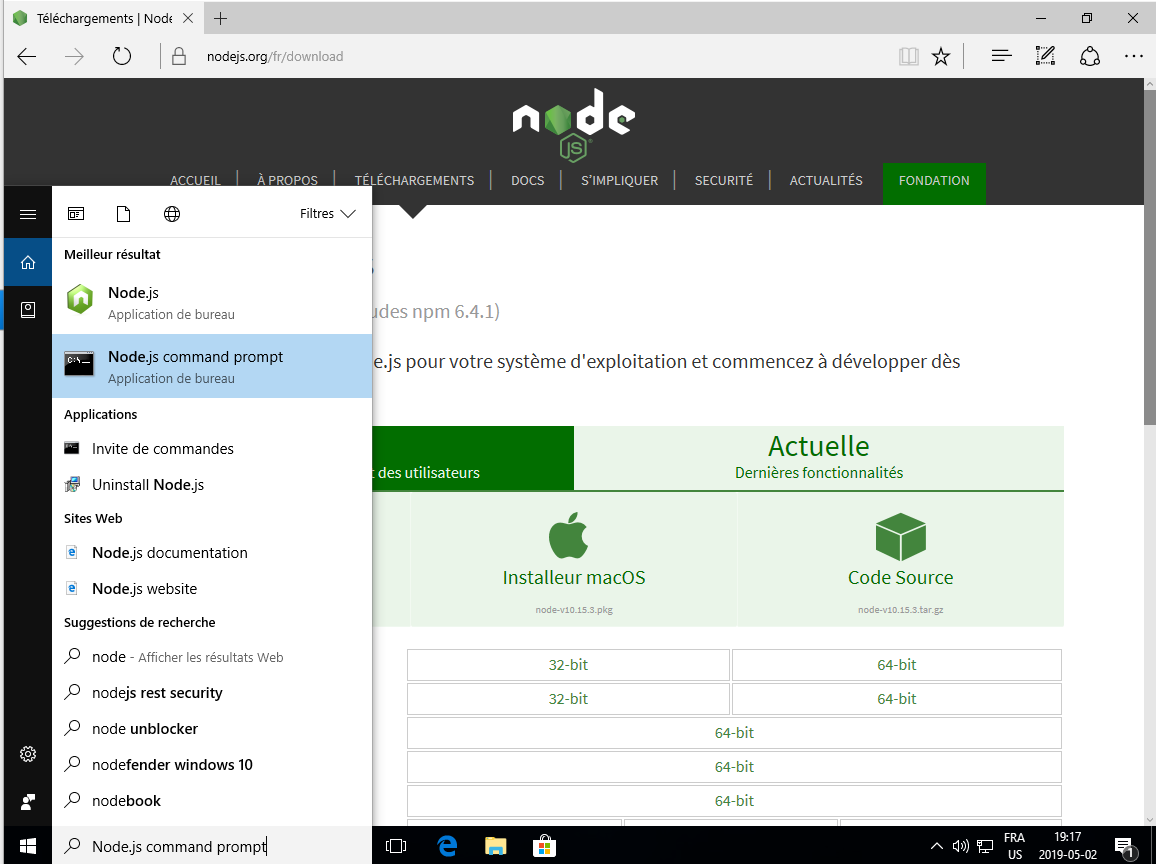The height and width of the screenshot is (864, 1156).
Task: Open the DOCS navigation menu item
Action: [x=527, y=181]
